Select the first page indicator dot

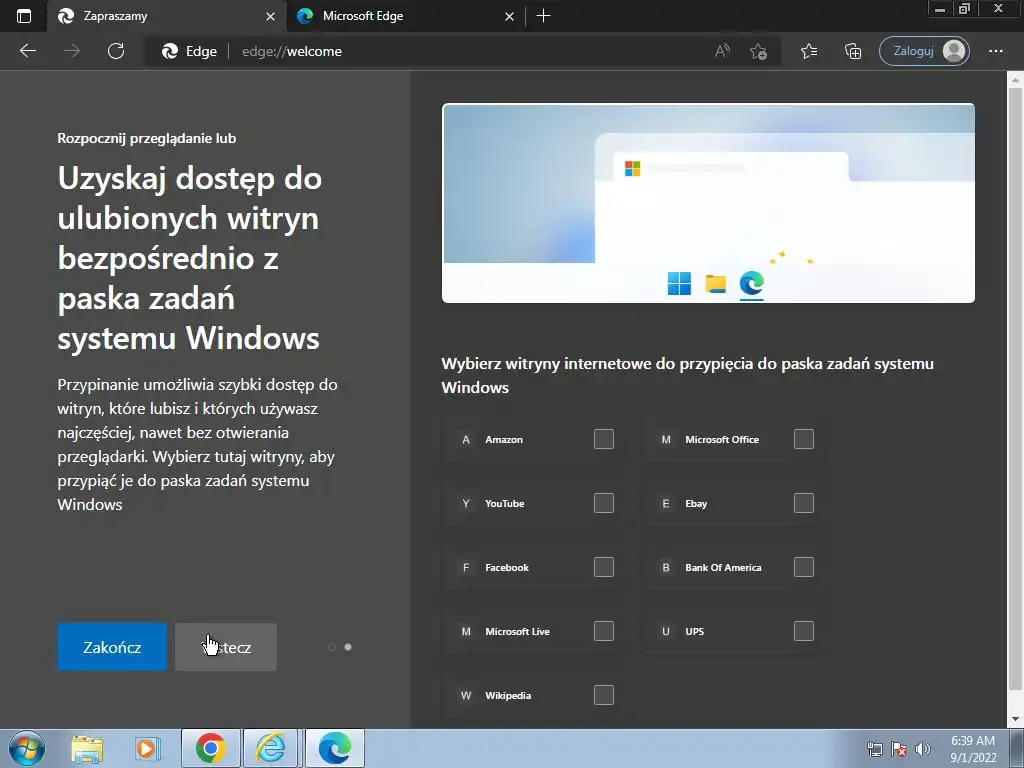pos(332,647)
